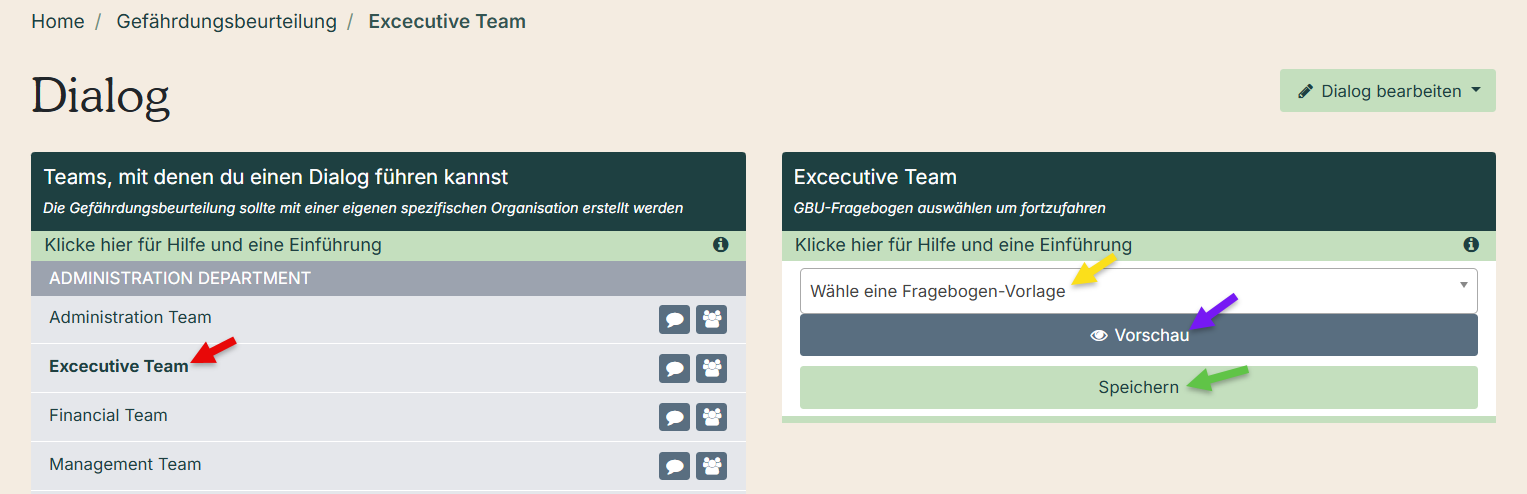The height and width of the screenshot is (494, 1527).
Task: Click people icon beside Executive Team
Action: point(711,369)
